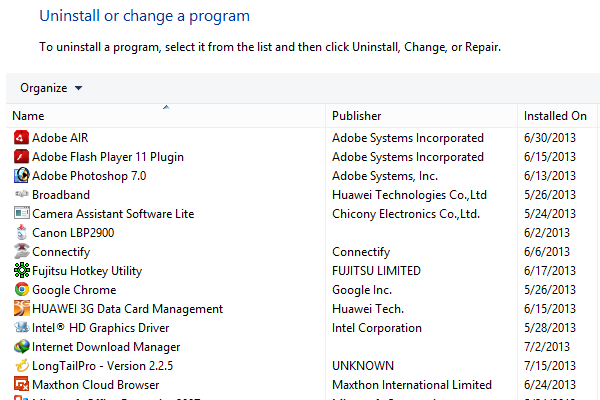600x400 pixels.
Task: Click install date 6/2/2013
Action: pyautogui.click(x=547, y=233)
